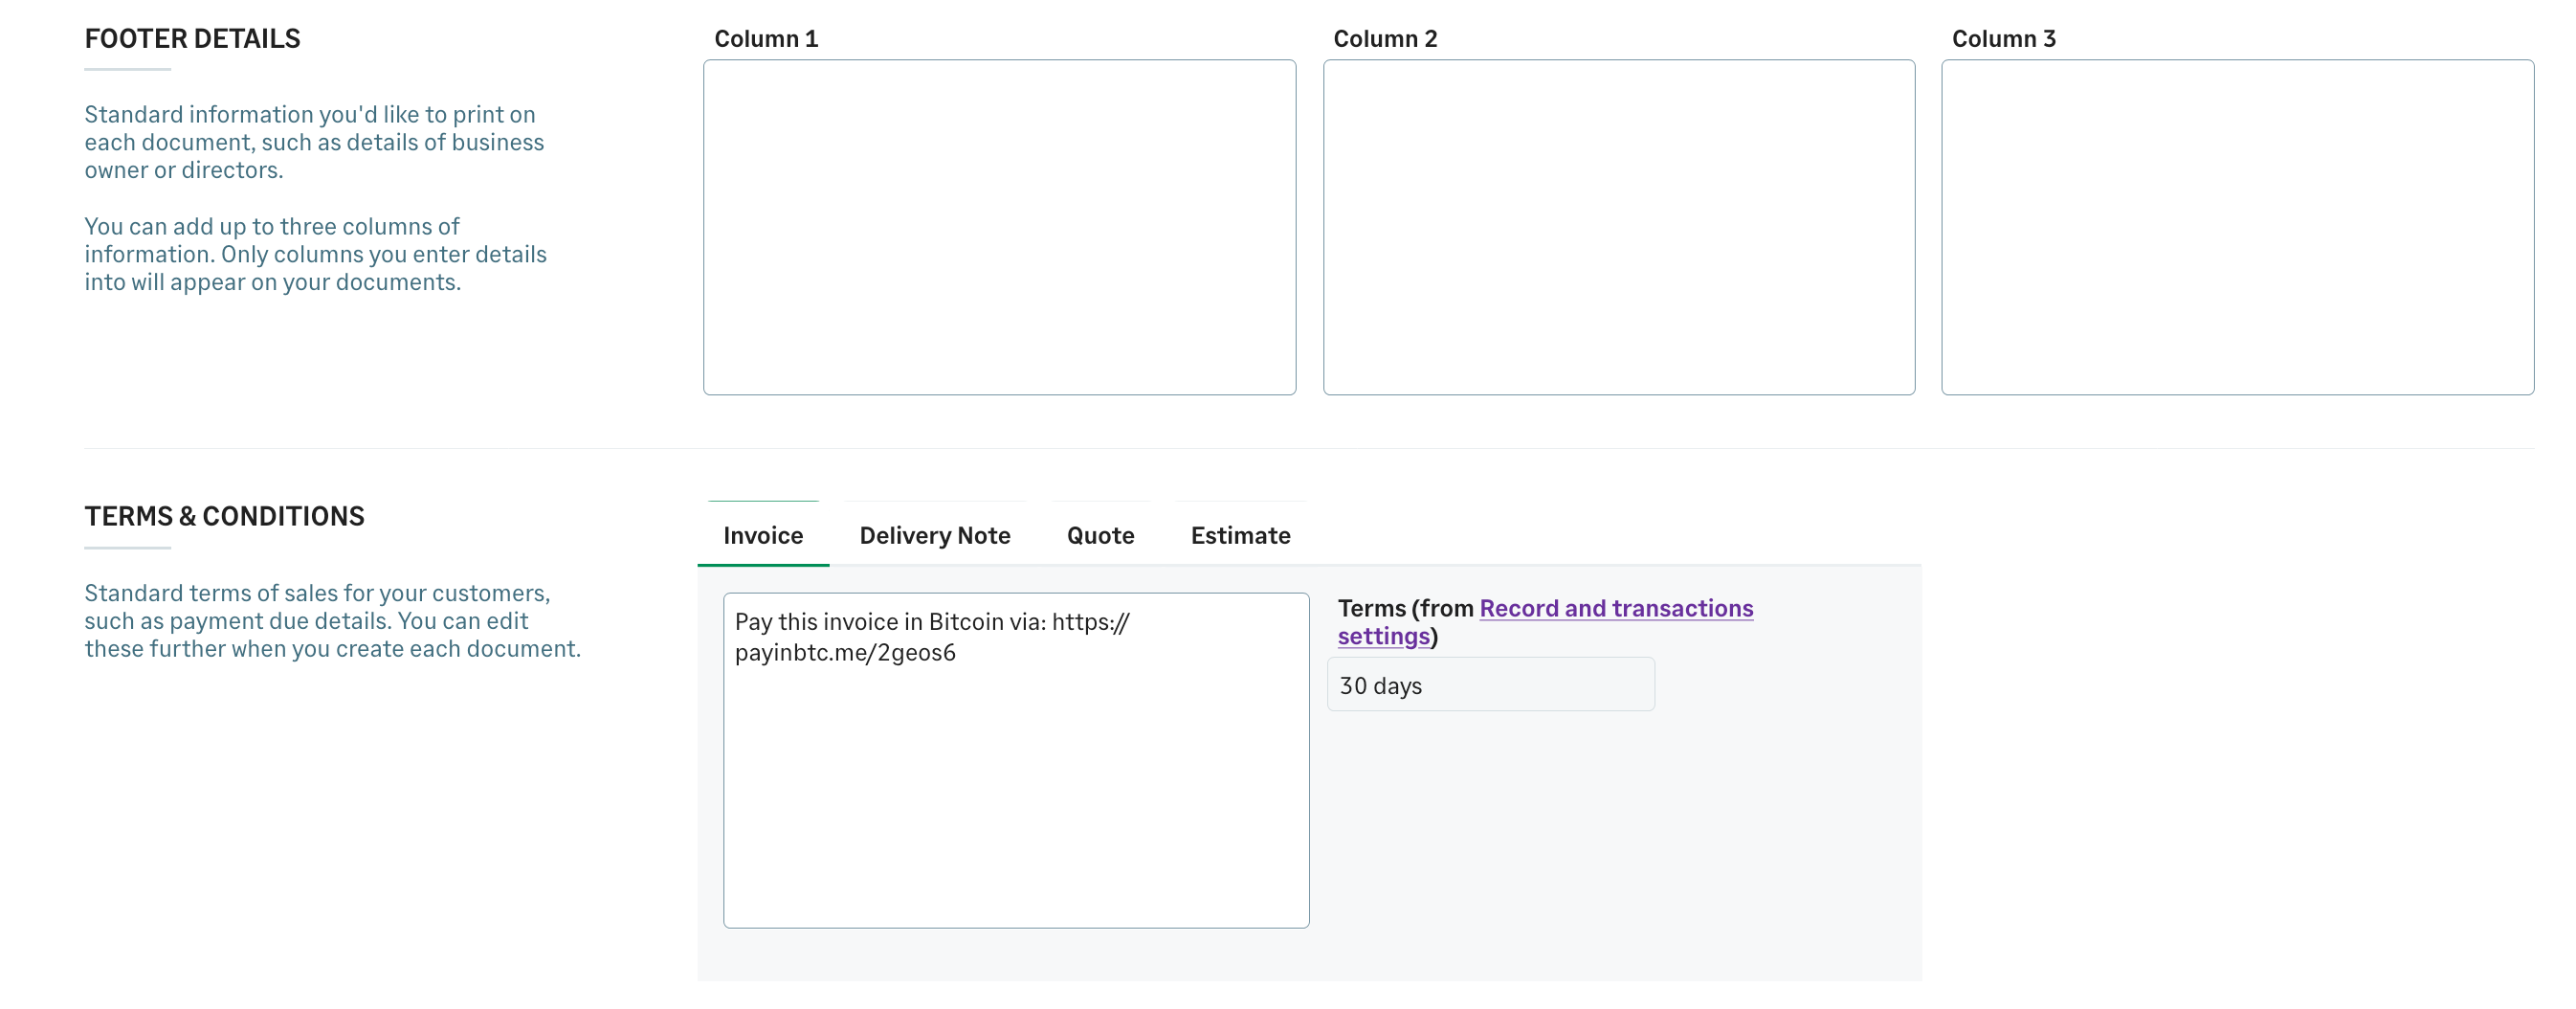This screenshot has height=1009, width=2576.
Task: Click the Column 1 footer text box
Action: [999, 227]
